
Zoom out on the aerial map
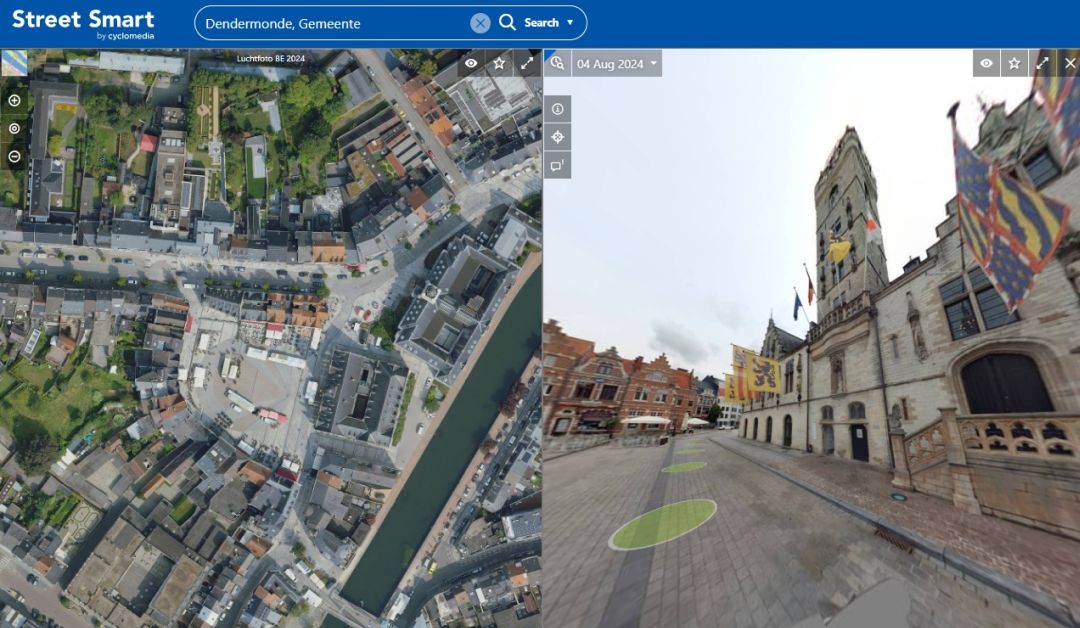[x=14, y=156]
